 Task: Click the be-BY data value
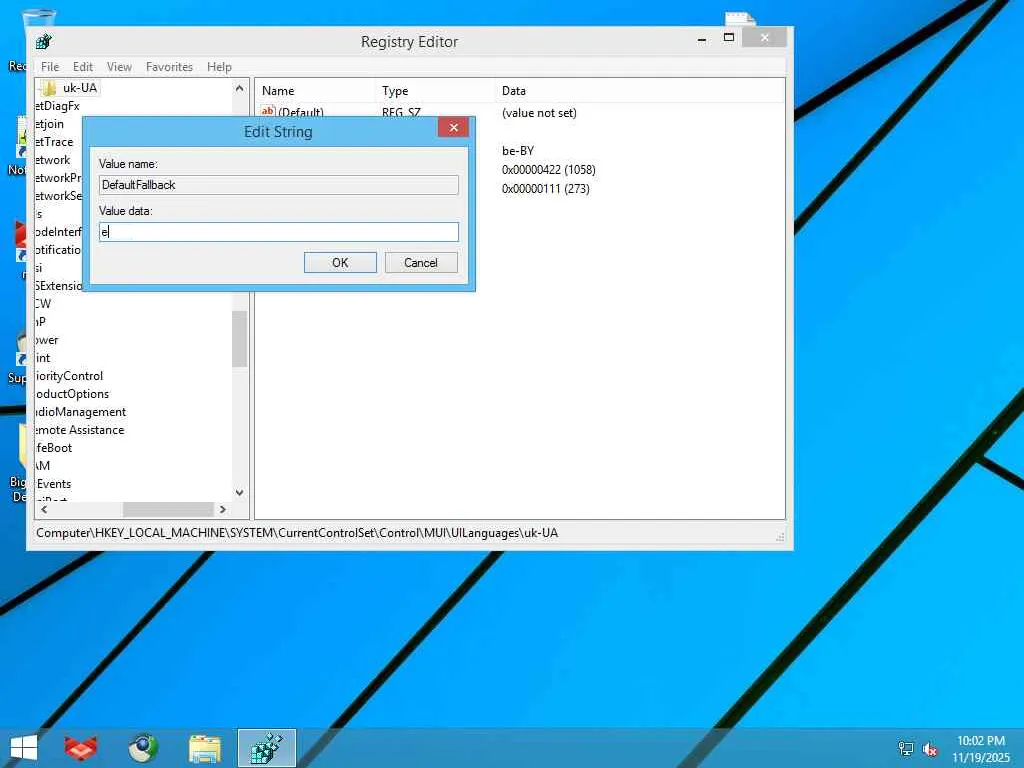pyautogui.click(x=518, y=151)
